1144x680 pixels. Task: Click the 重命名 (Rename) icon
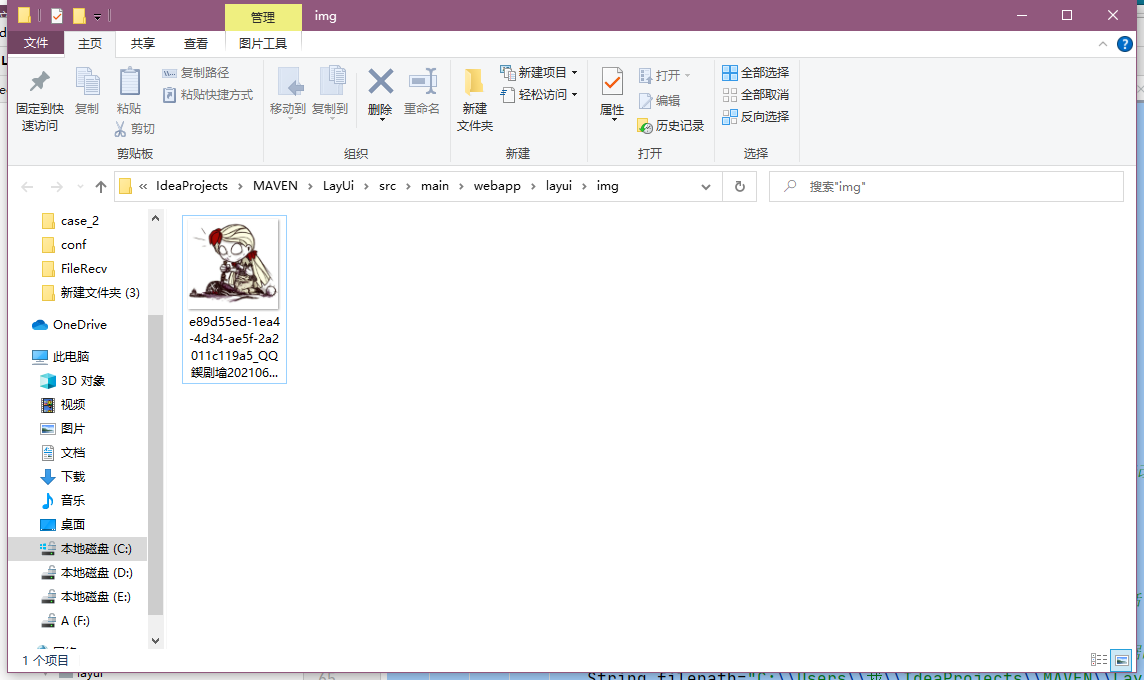pyautogui.click(x=422, y=82)
